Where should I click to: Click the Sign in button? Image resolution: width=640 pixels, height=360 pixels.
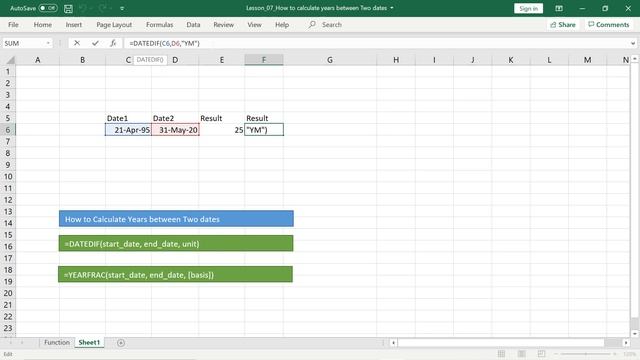pos(529,8)
